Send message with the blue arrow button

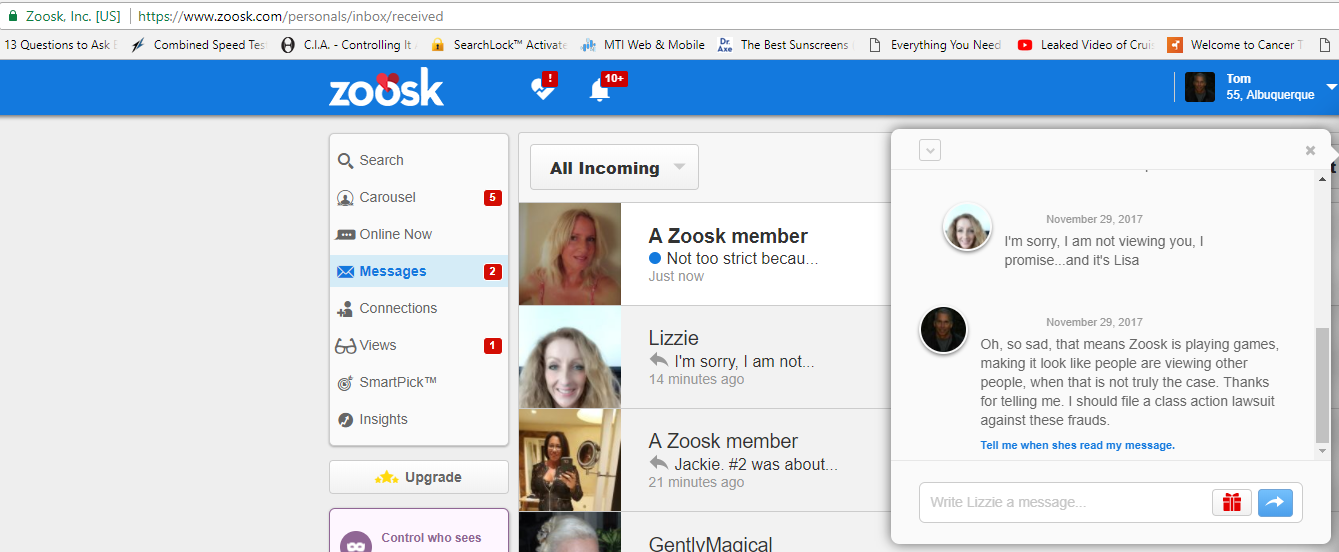pyautogui.click(x=1275, y=502)
